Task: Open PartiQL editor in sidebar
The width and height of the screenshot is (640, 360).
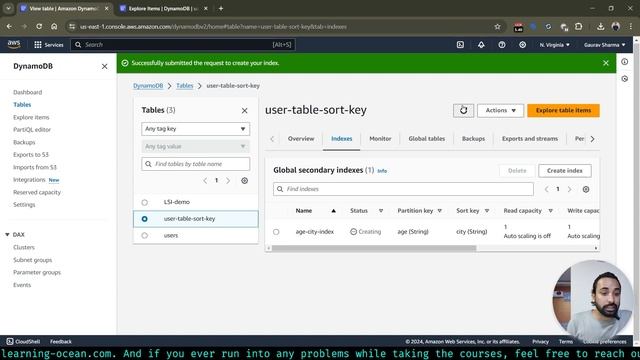Action: tap(32, 130)
